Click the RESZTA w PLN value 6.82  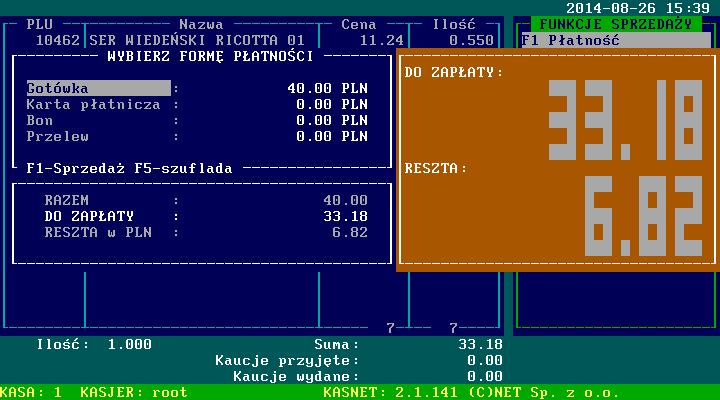[350, 232]
